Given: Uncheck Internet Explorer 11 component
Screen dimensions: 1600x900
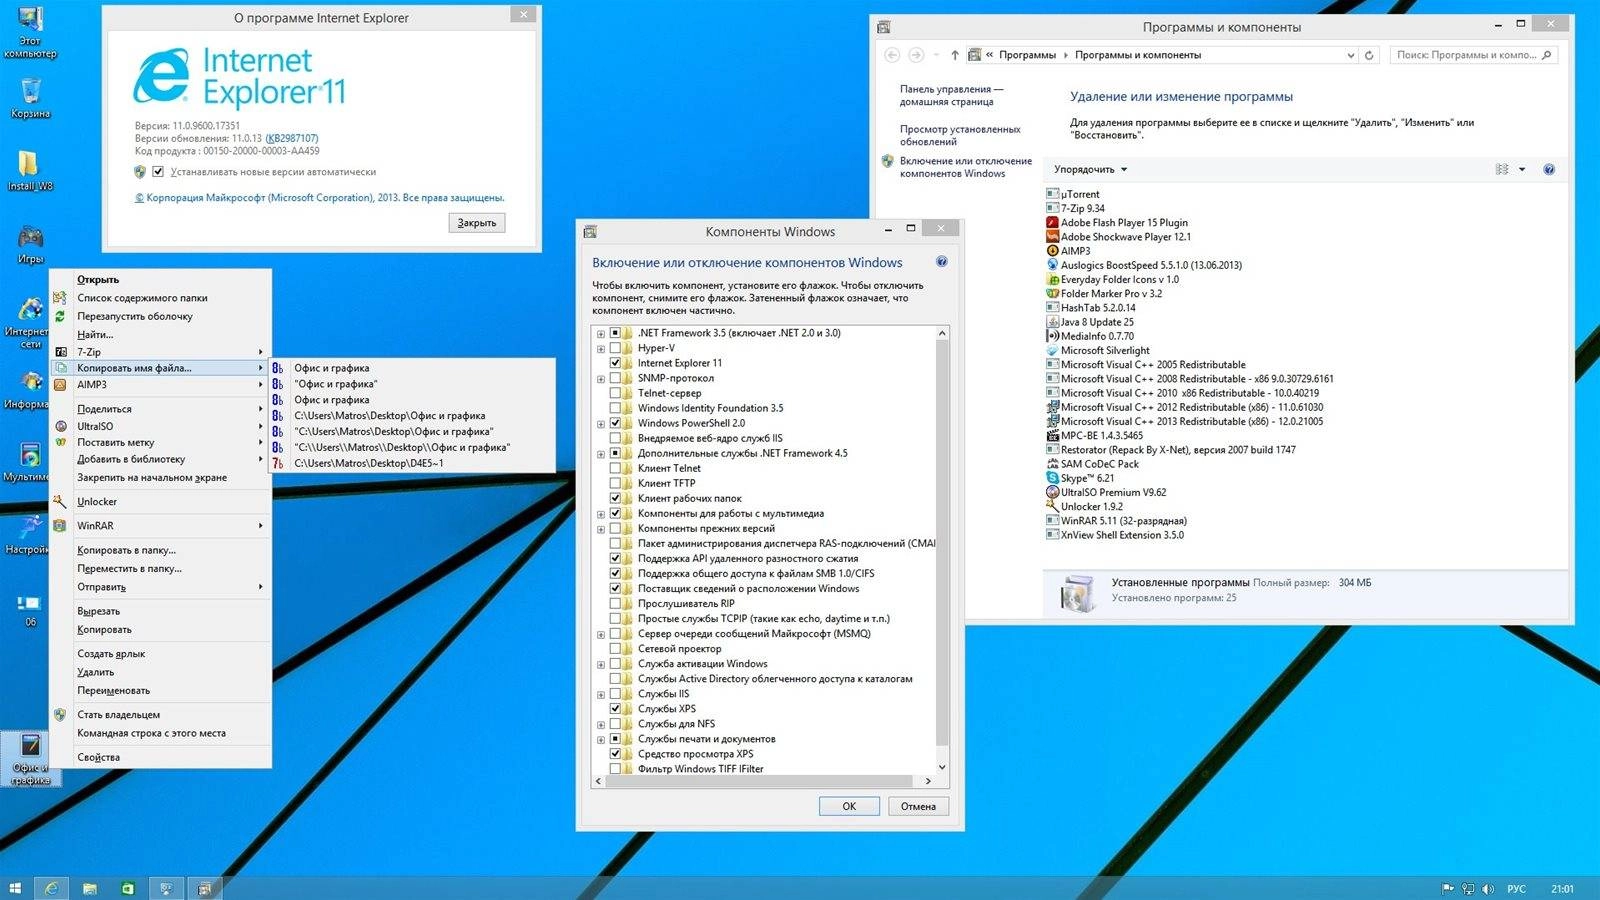Looking at the screenshot, I should tap(615, 363).
